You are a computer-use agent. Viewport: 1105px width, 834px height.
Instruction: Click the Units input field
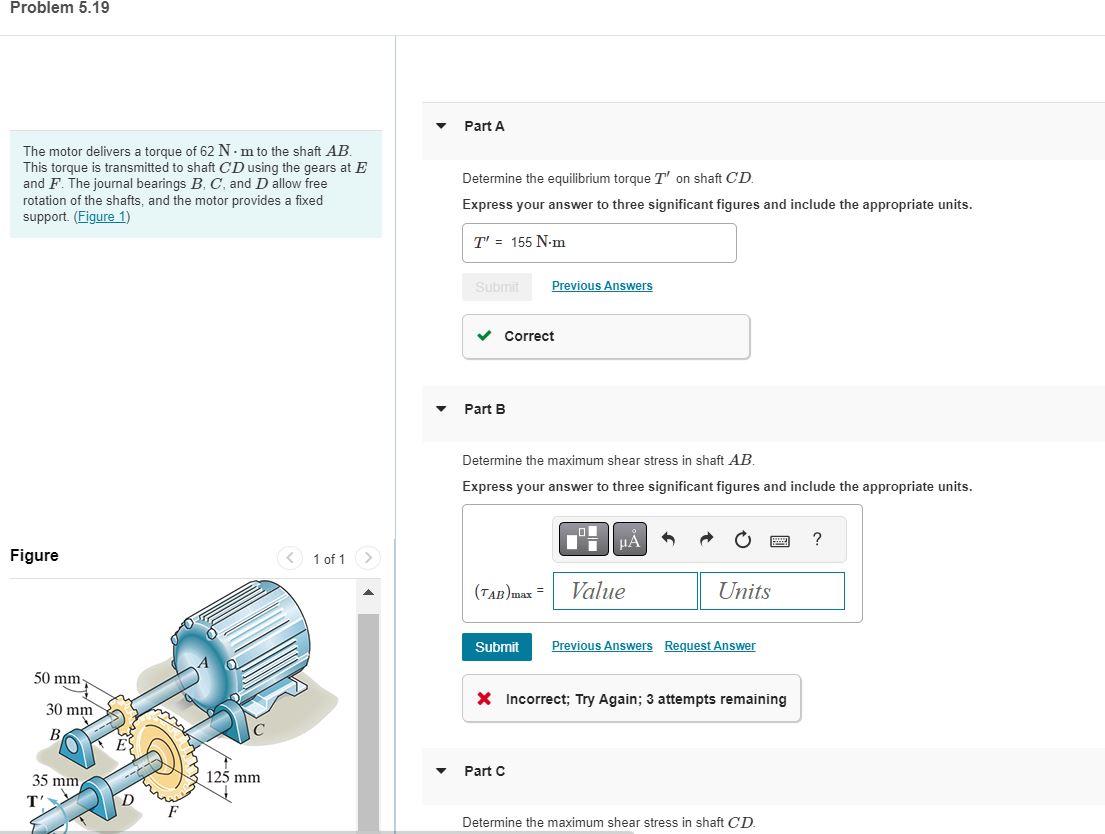click(772, 591)
